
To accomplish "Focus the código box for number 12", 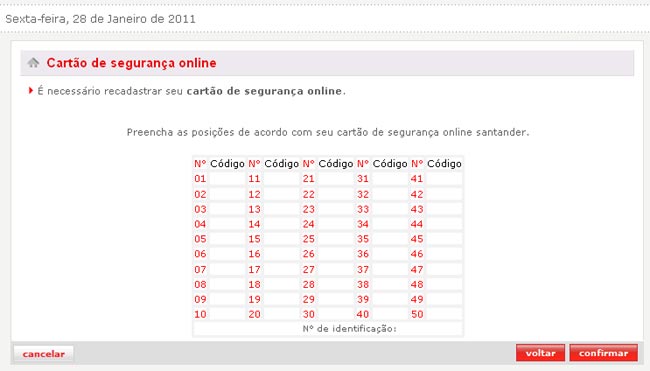I will point(281,194).
